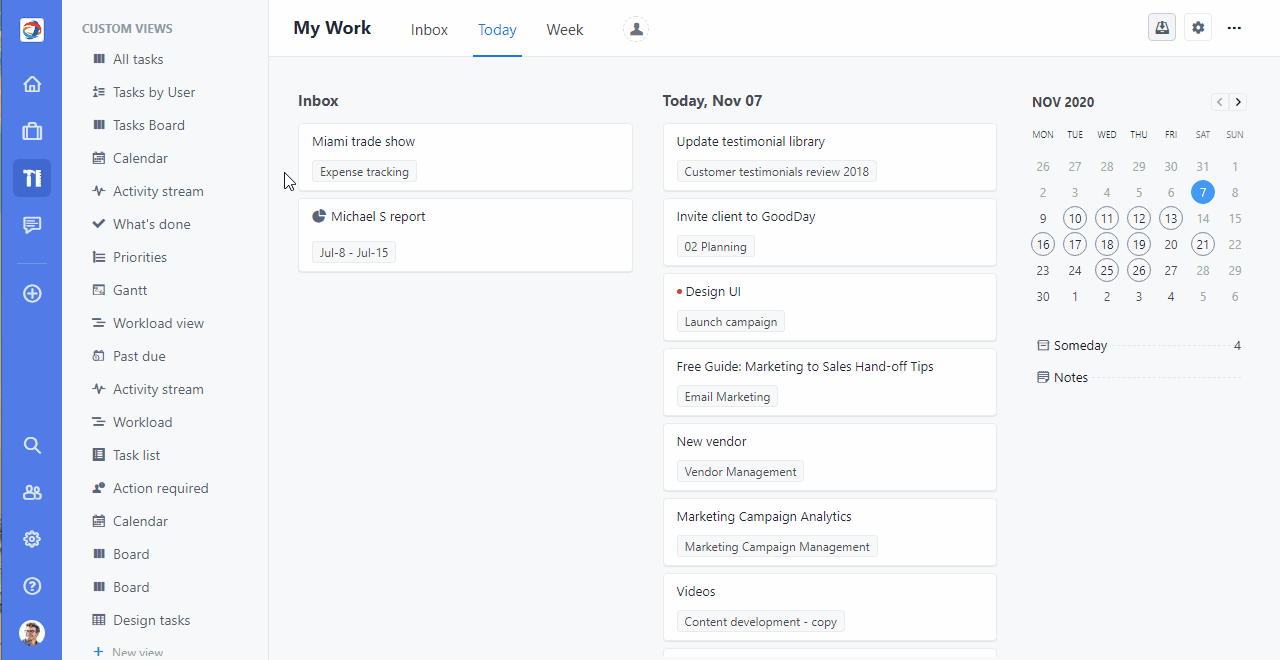Go to next month in calendar
Screen dimensions: 1280x660
(x=1238, y=102)
